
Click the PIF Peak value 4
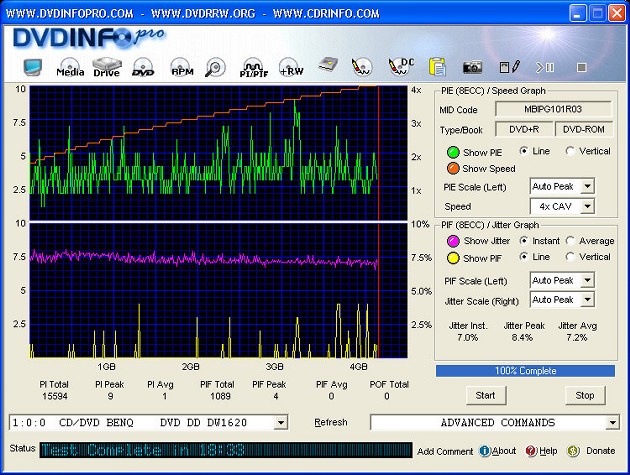[276, 396]
